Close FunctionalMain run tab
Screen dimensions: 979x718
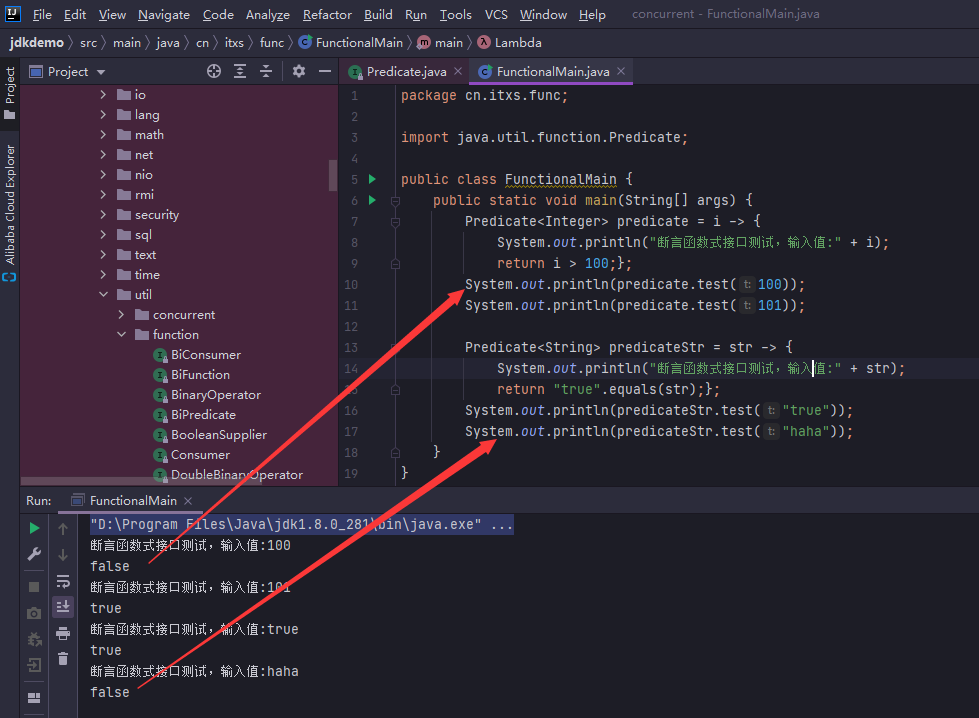click(x=188, y=501)
